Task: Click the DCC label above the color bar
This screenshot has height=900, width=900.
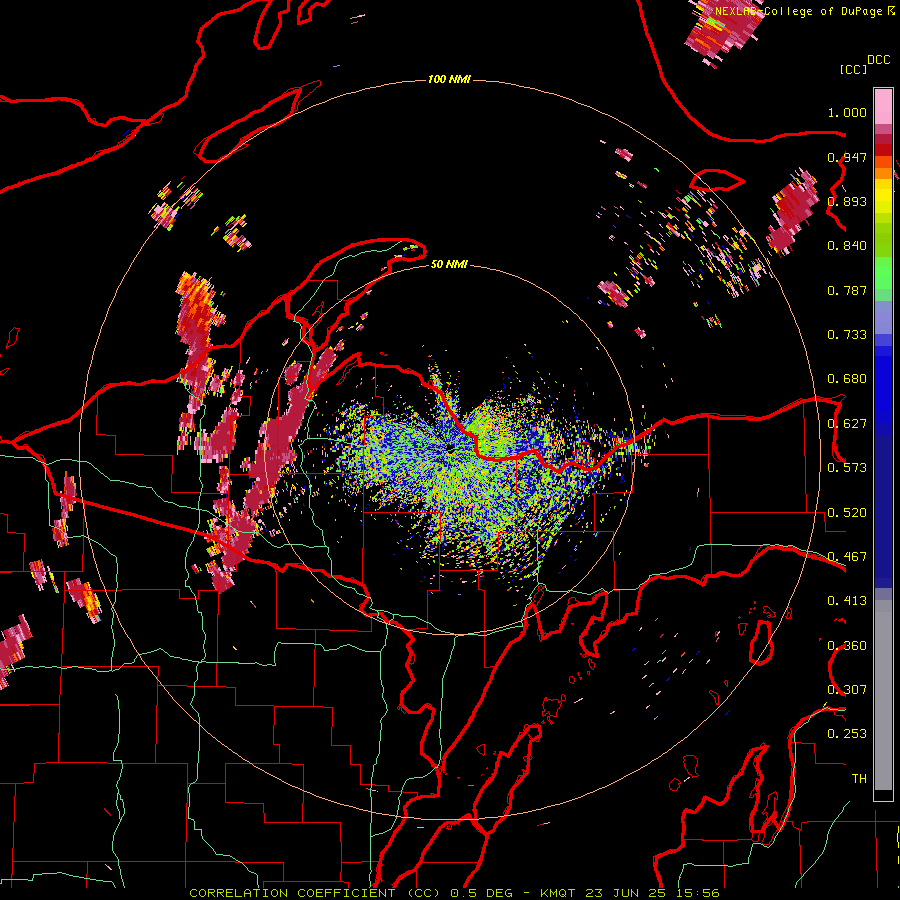Action: (x=879, y=60)
